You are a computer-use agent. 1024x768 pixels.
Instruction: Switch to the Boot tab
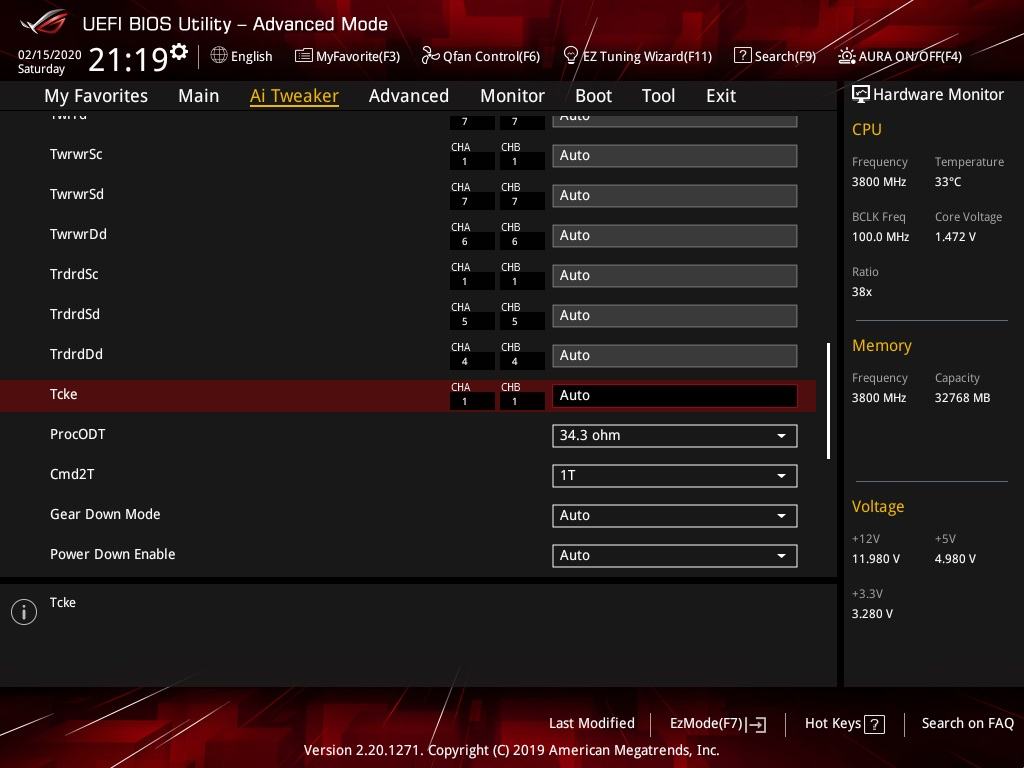point(594,96)
